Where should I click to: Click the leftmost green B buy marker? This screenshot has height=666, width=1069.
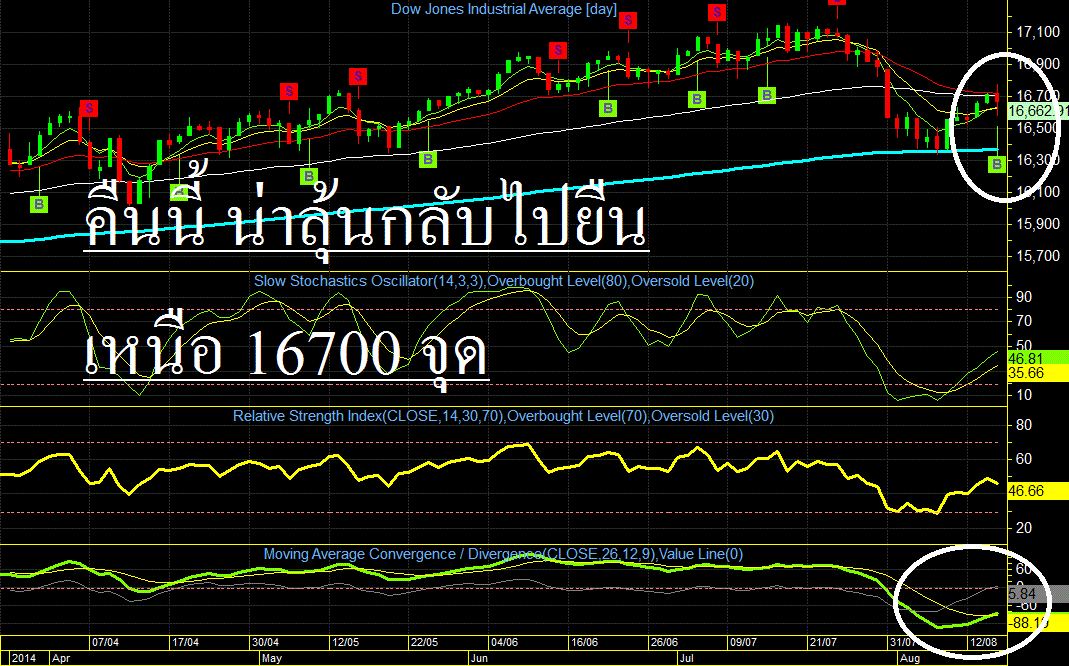coord(40,204)
